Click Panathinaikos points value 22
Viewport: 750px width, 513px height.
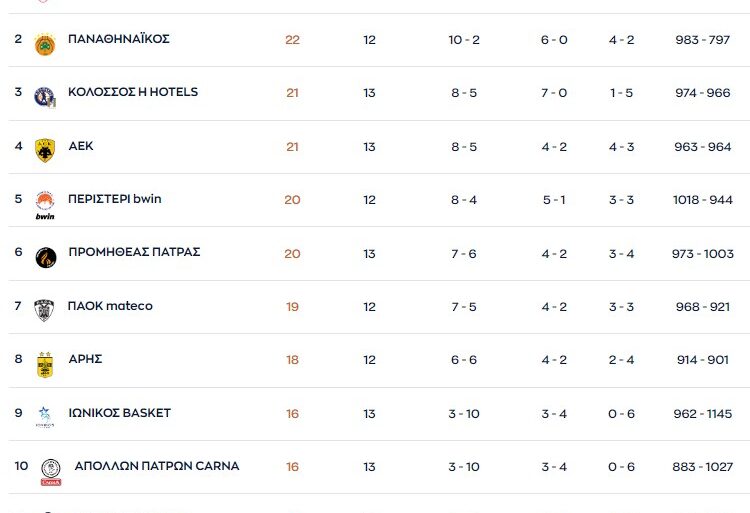292,40
